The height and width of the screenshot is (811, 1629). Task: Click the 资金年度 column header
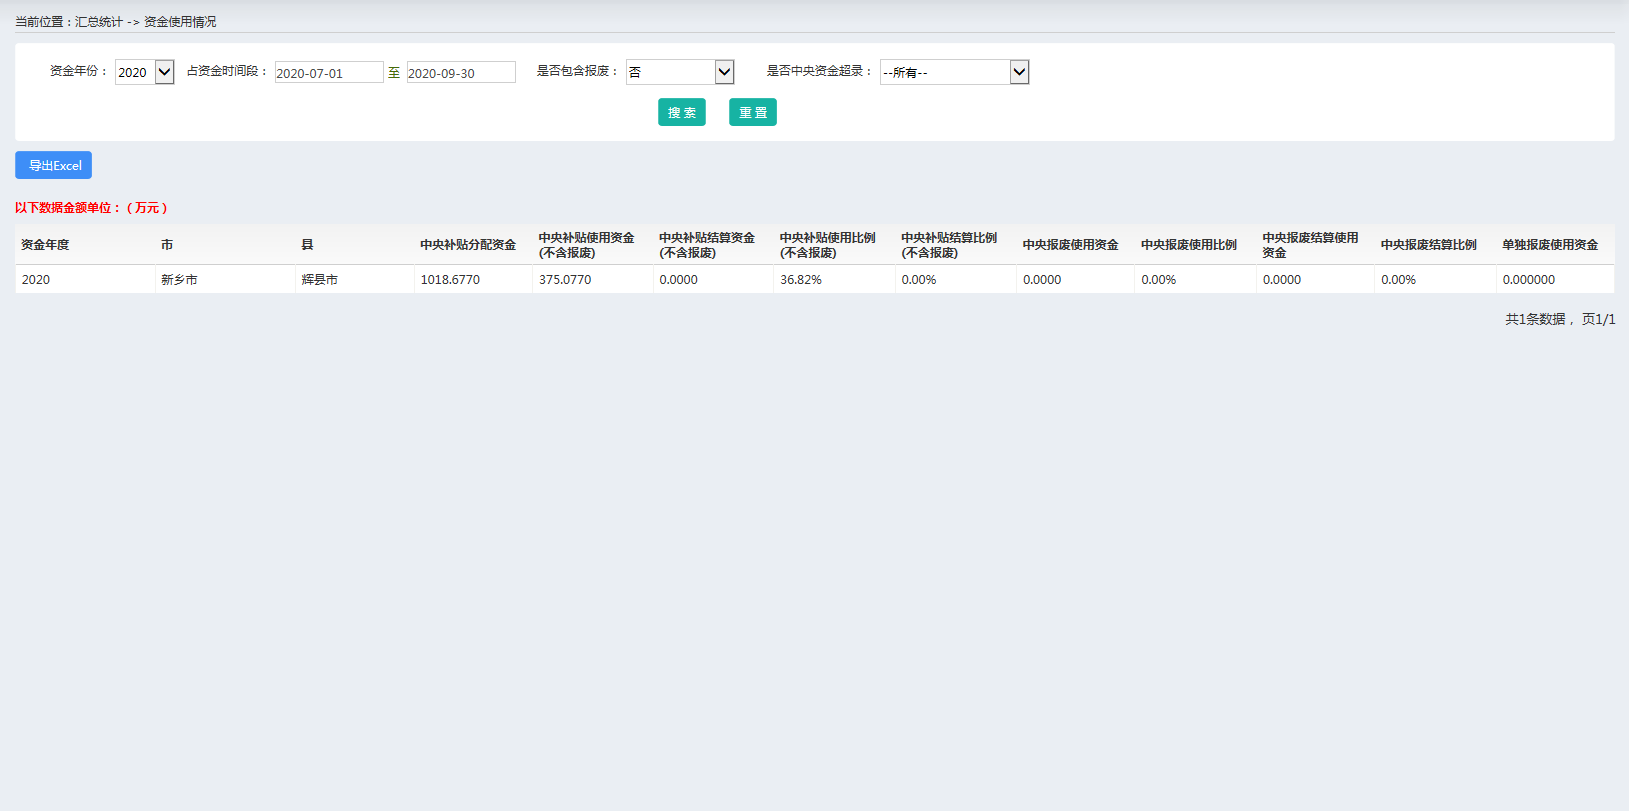click(x=45, y=245)
